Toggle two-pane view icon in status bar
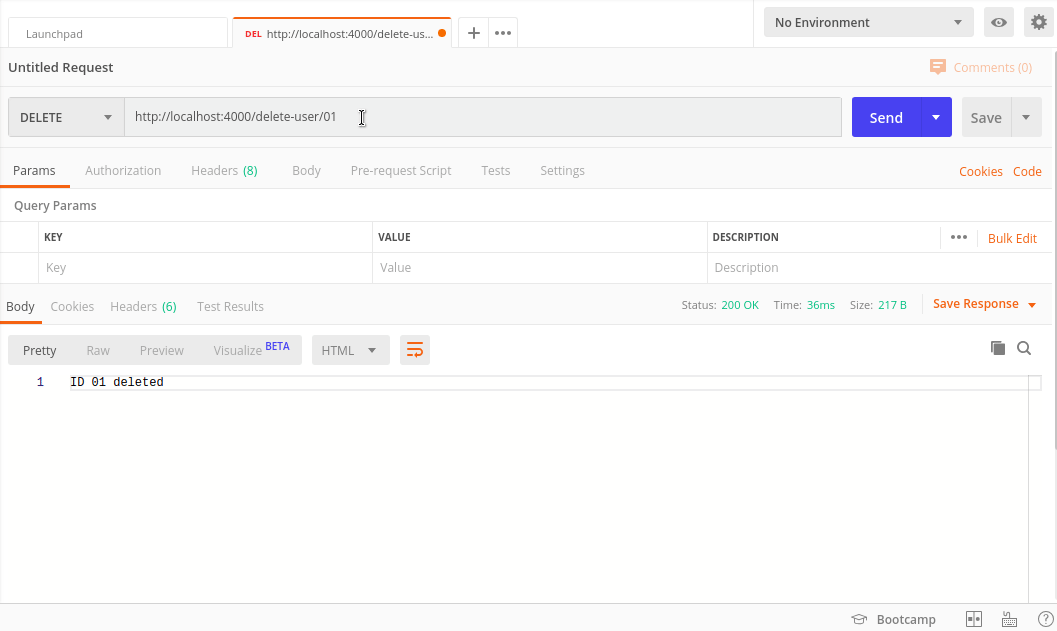This screenshot has width=1057, height=631. (x=973, y=619)
